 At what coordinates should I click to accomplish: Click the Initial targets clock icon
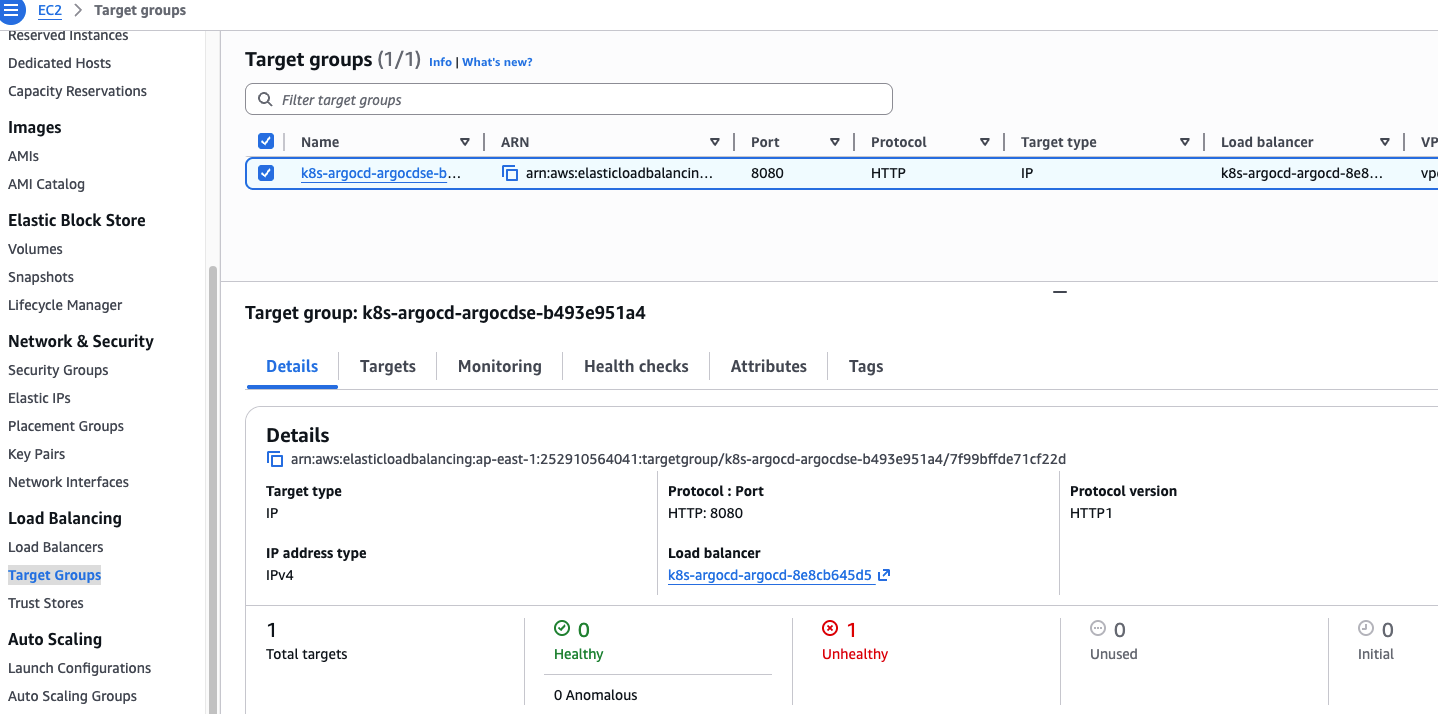[x=1366, y=629]
